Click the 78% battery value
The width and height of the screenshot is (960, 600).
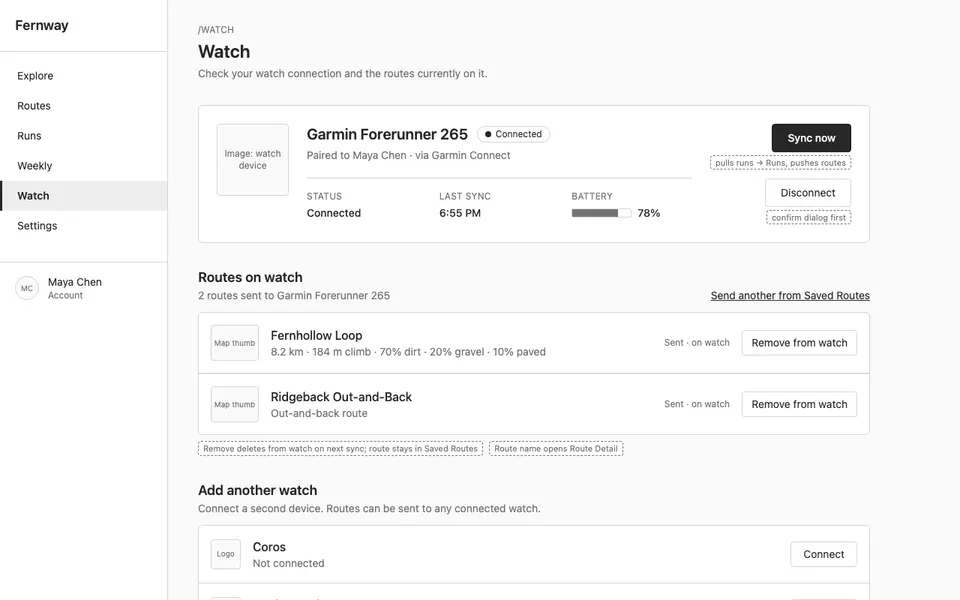648,213
